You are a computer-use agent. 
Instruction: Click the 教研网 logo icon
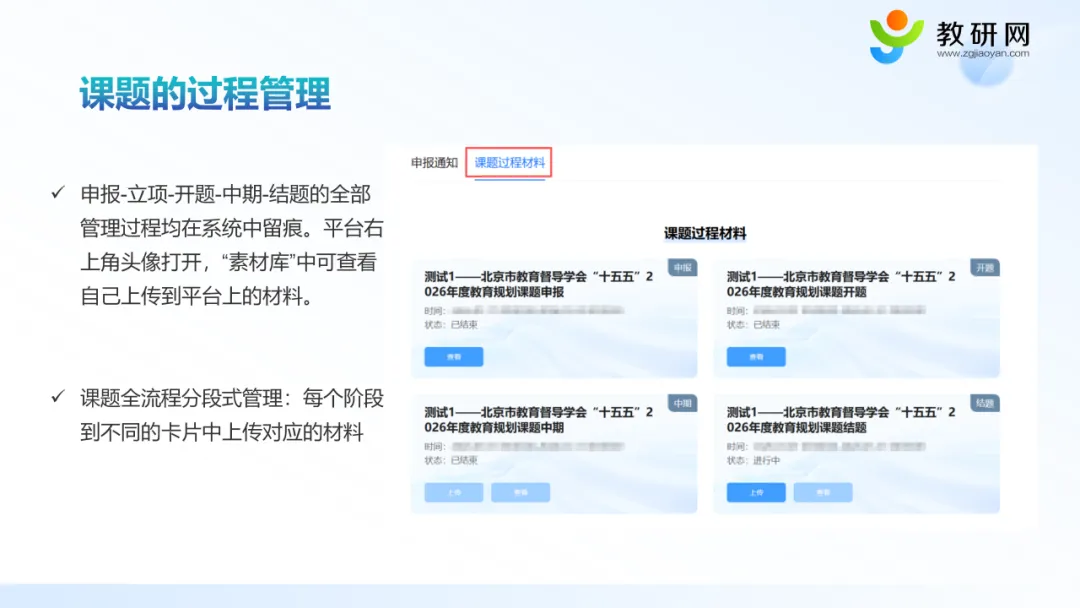click(x=895, y=36)
